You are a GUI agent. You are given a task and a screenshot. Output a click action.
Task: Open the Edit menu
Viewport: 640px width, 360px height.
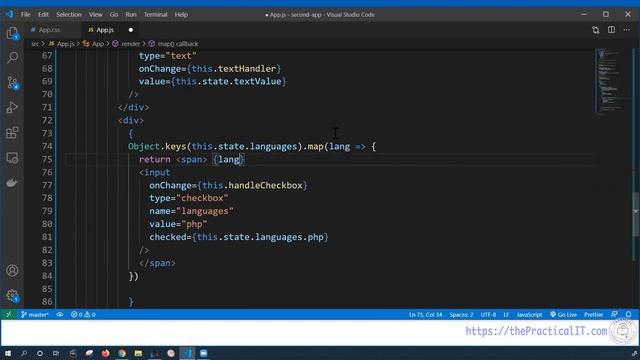43,14
